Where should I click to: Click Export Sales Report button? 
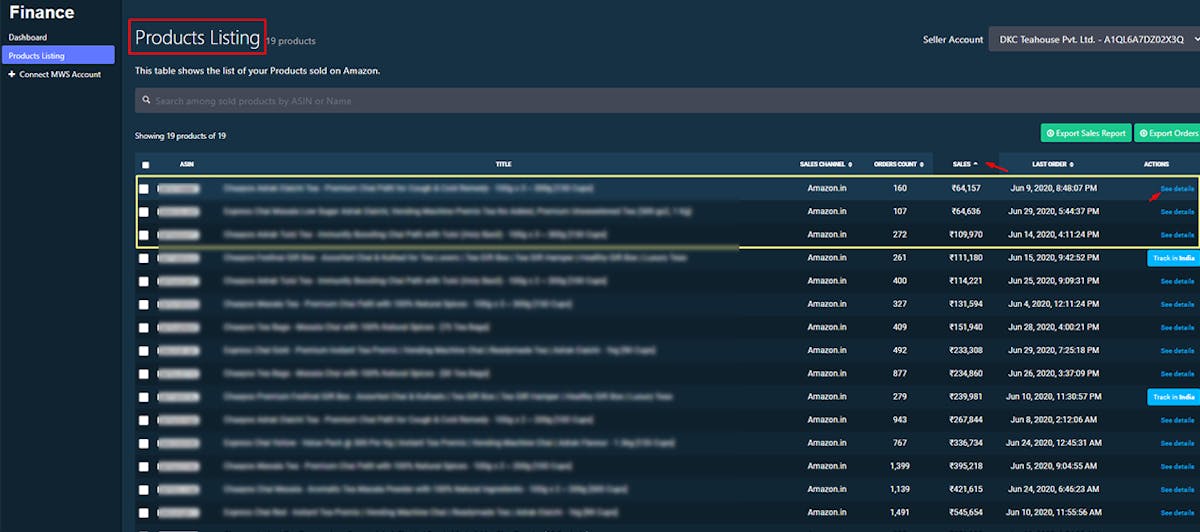1086,133
